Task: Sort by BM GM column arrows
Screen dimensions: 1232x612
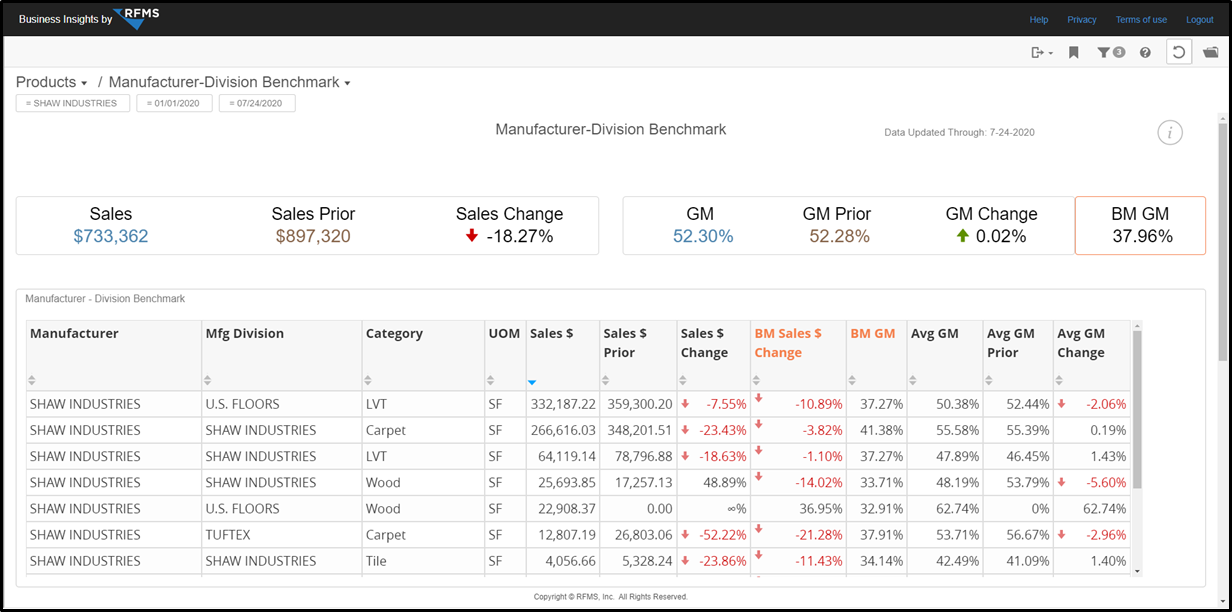Action: [x=853, y=380]
